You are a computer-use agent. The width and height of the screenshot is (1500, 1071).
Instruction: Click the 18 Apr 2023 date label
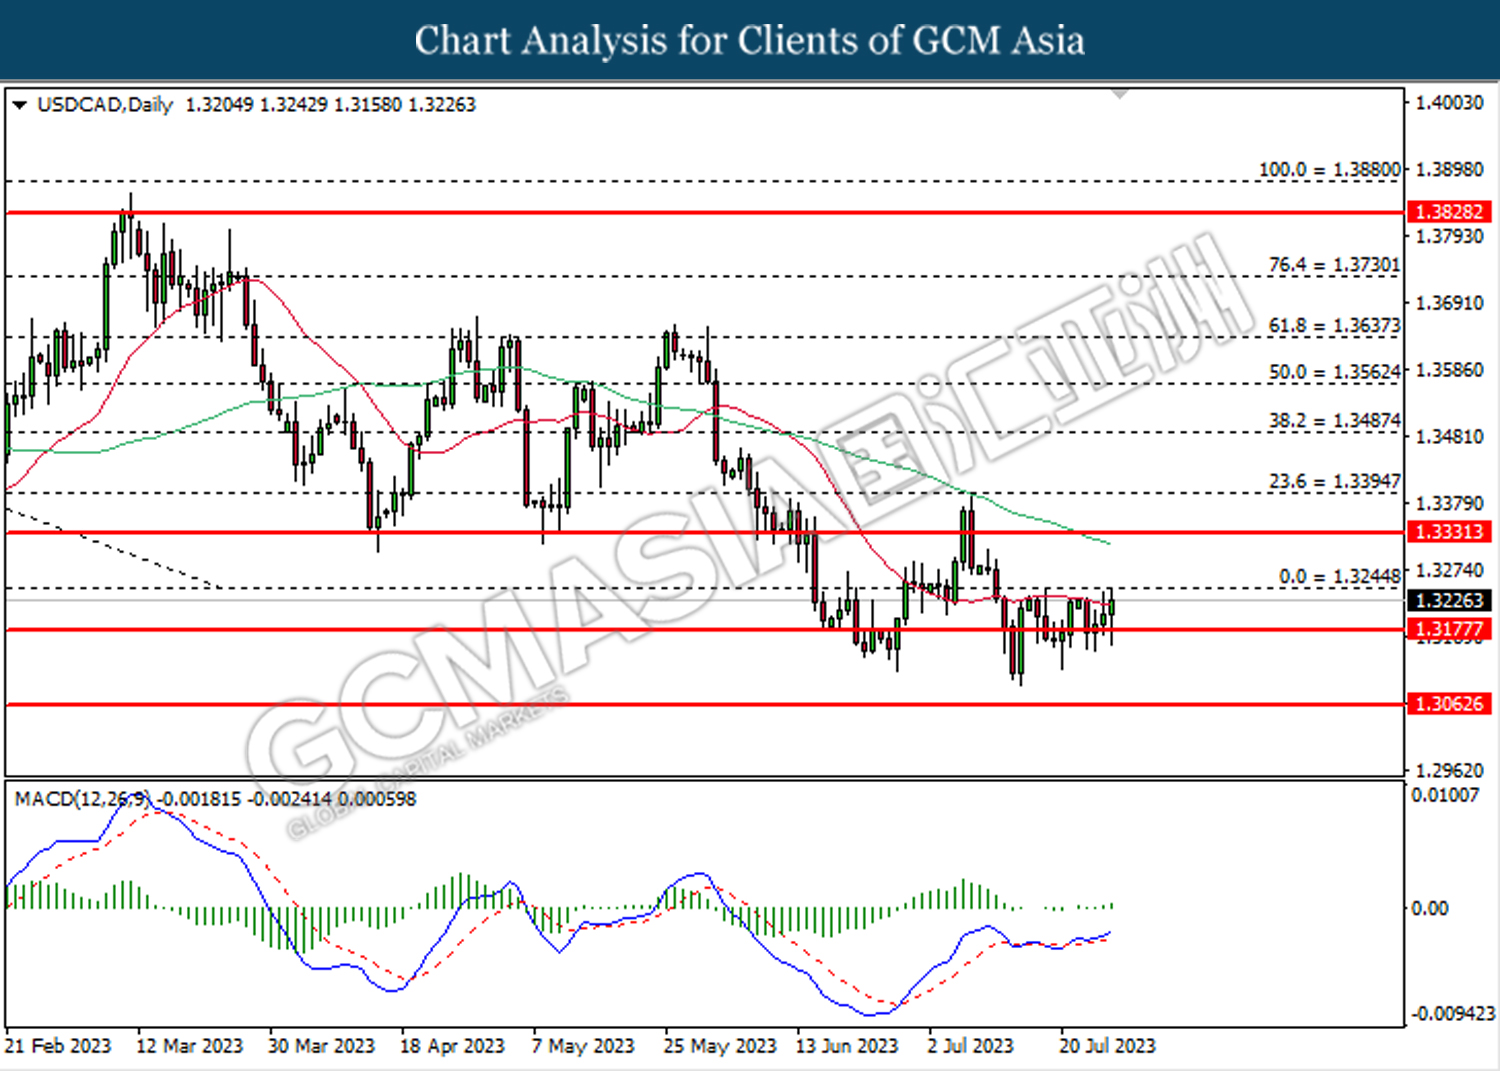[452, 1046]
